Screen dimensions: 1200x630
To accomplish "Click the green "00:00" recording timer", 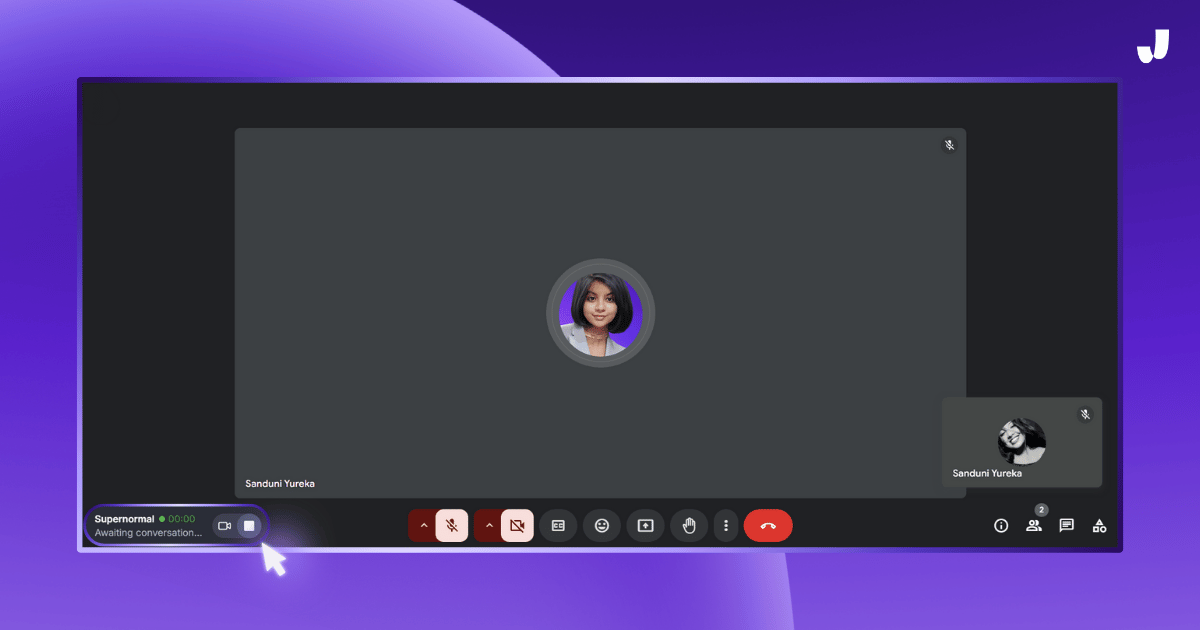I will tap(181, 519).
